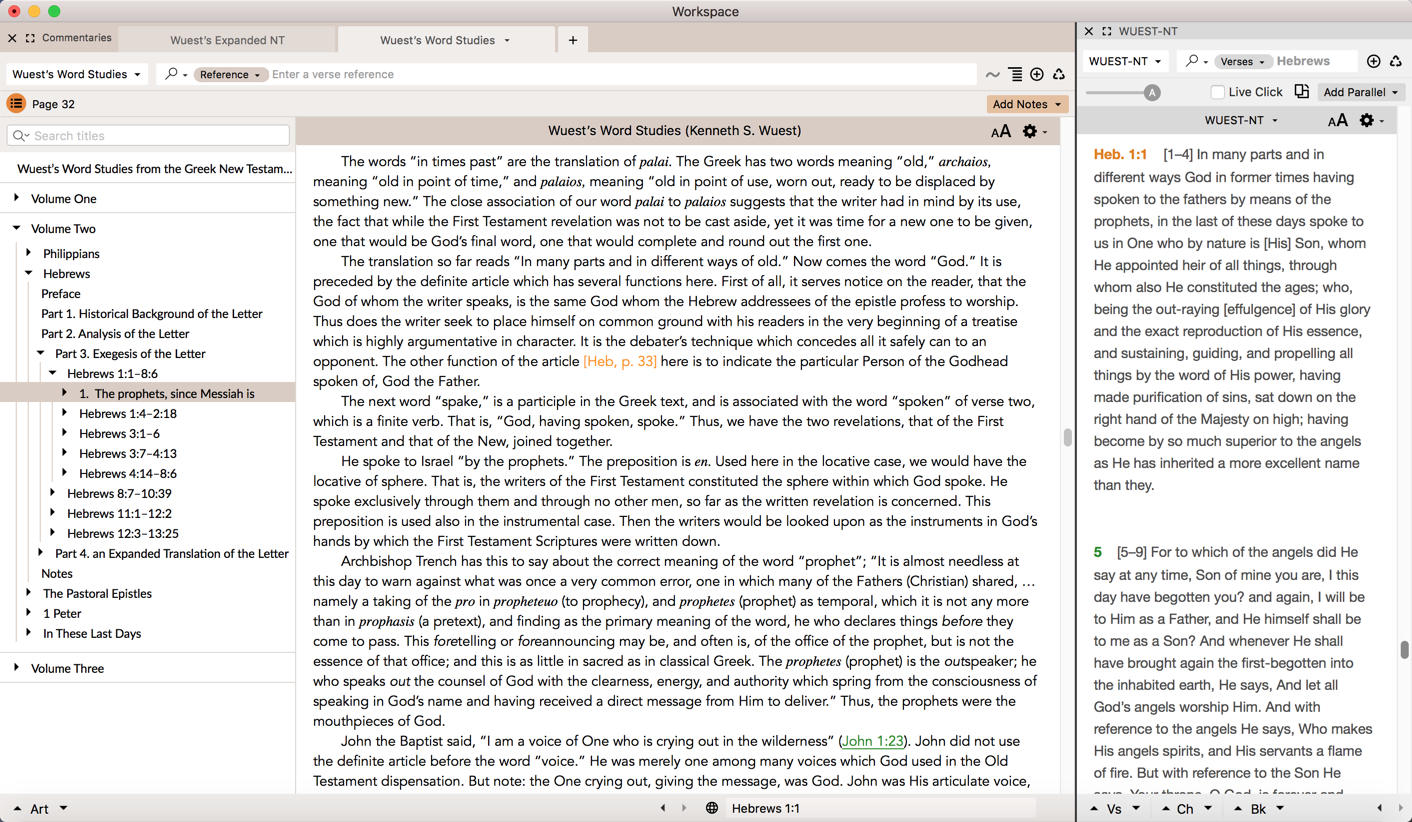The height and width of the screenshot is (822, 1412).
Task: Toggle the orange table of contents icon
Action: point(16,104)
